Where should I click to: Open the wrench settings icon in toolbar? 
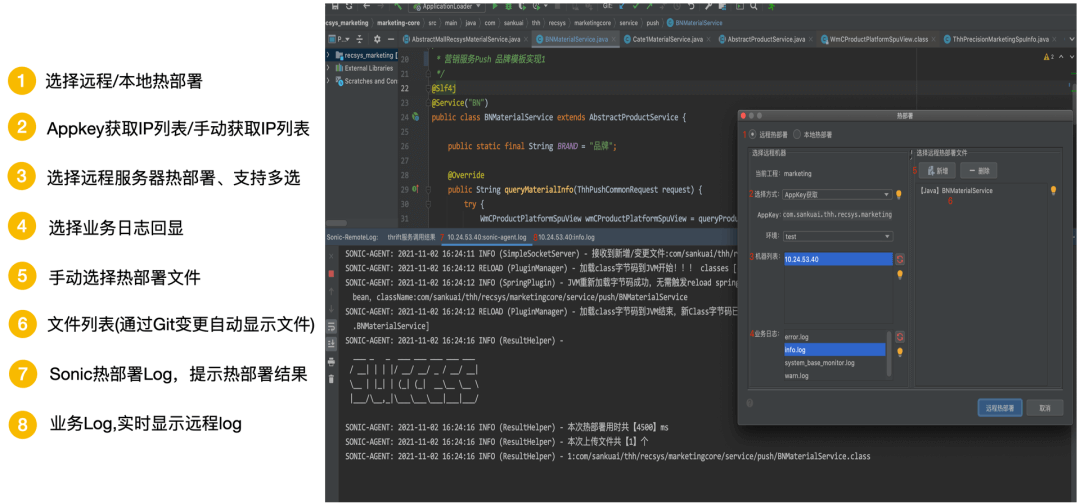tap(708, 6)
